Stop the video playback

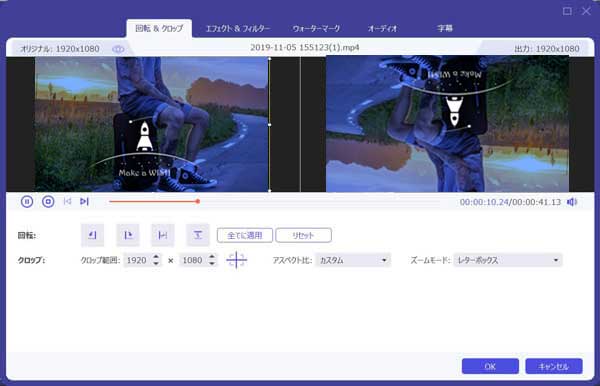[x=48, y=201]
